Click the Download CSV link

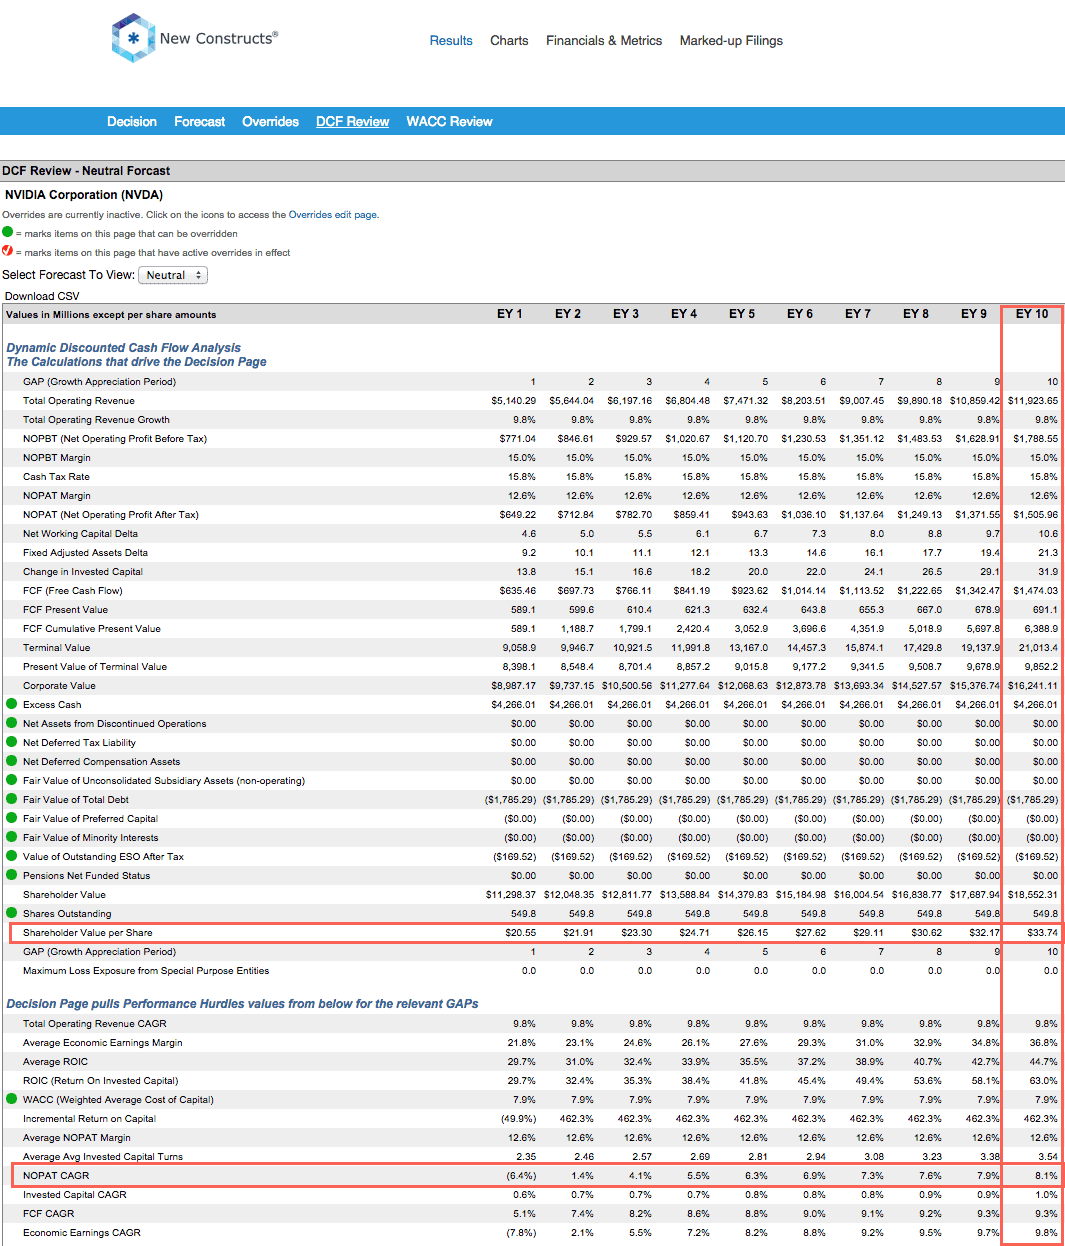click(x=42, y=296)
